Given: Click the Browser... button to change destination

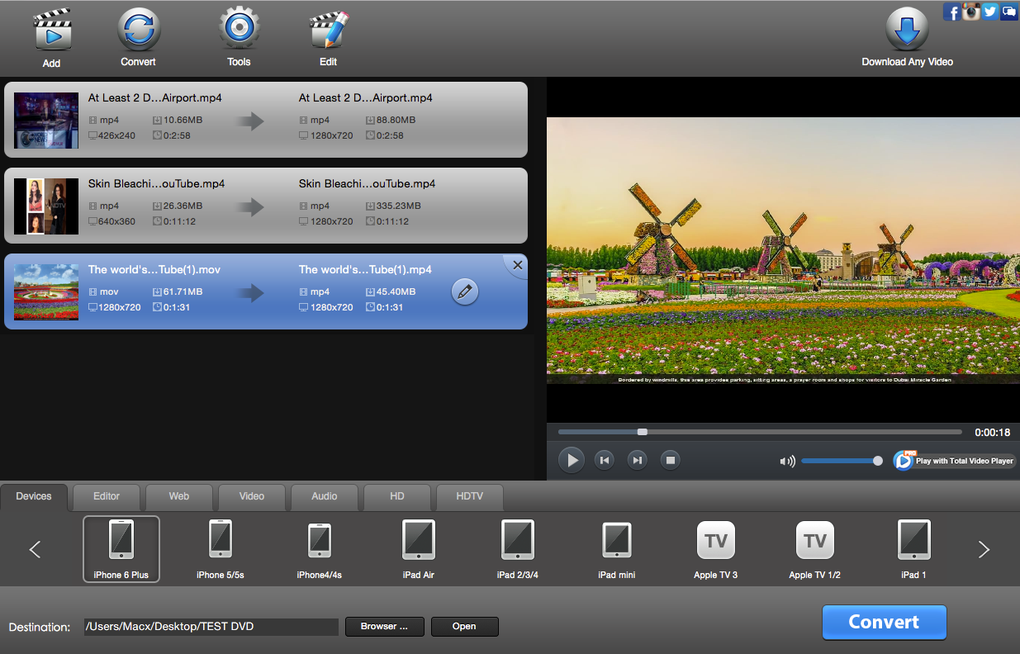Looking at the screenshot, I should (384, 626).
